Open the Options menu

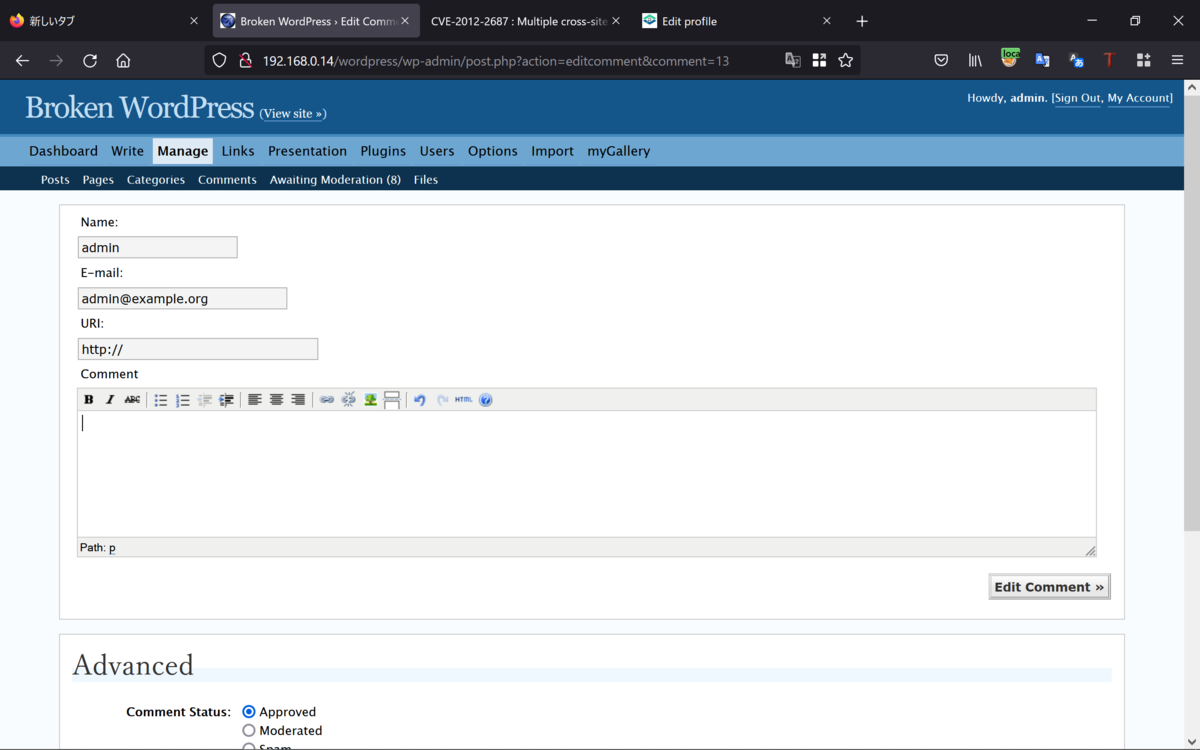point(493,151)
